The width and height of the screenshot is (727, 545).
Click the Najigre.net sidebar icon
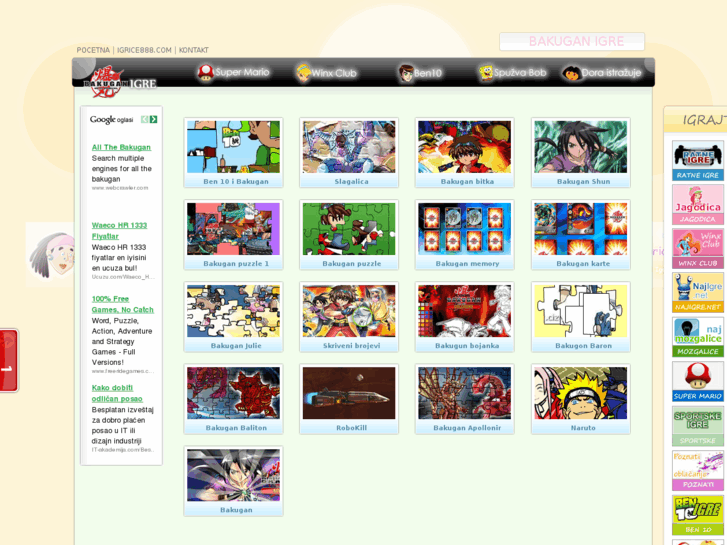(698, 293)
